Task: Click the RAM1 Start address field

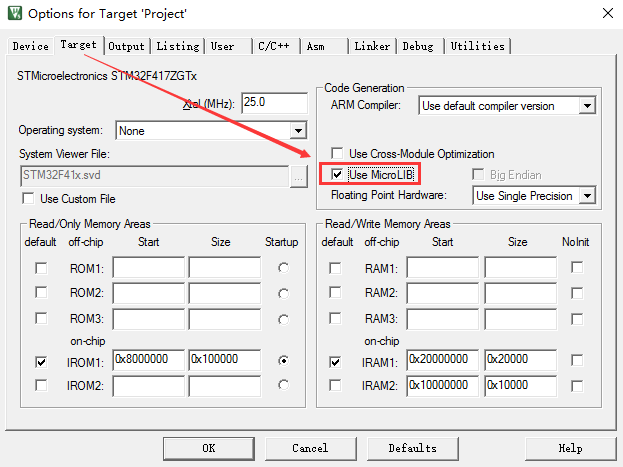Action: tap(443, 267)
